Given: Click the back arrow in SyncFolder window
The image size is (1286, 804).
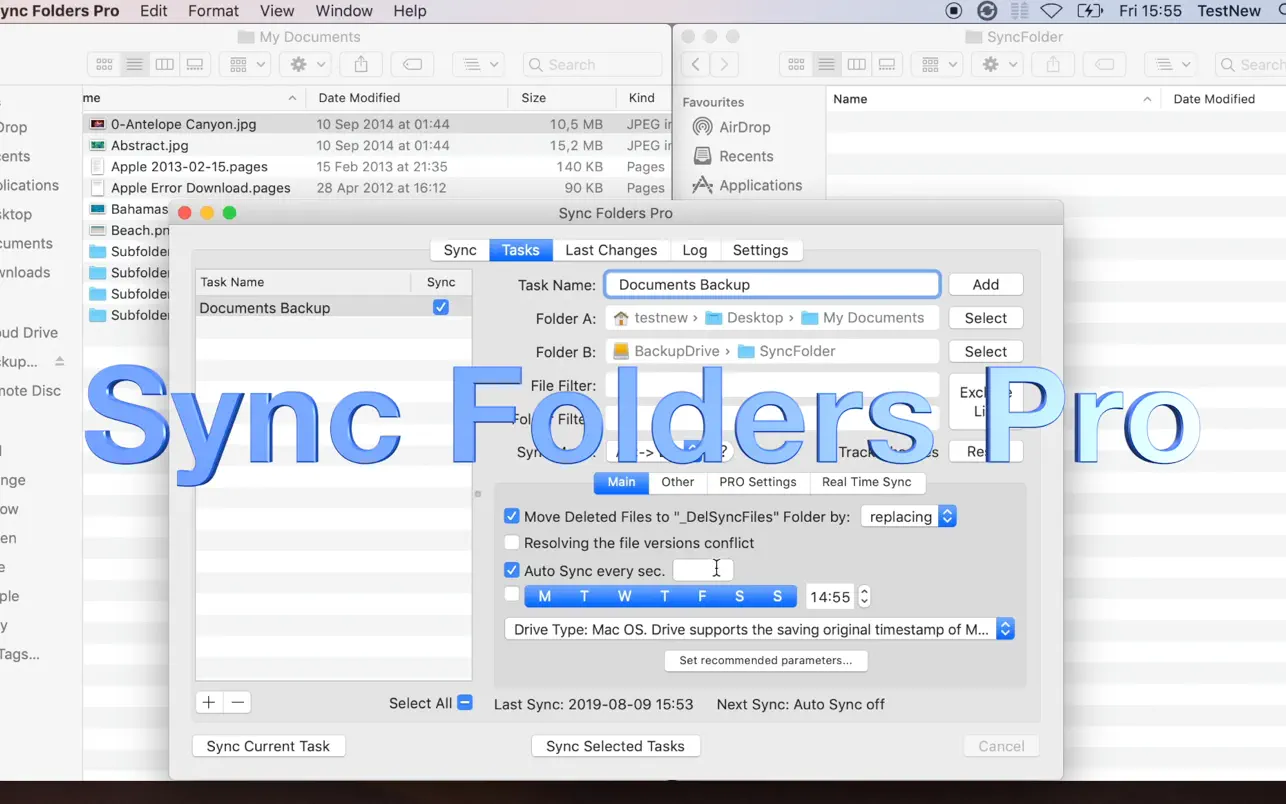Looking at the screenshot, I should [x=696, y=64].
